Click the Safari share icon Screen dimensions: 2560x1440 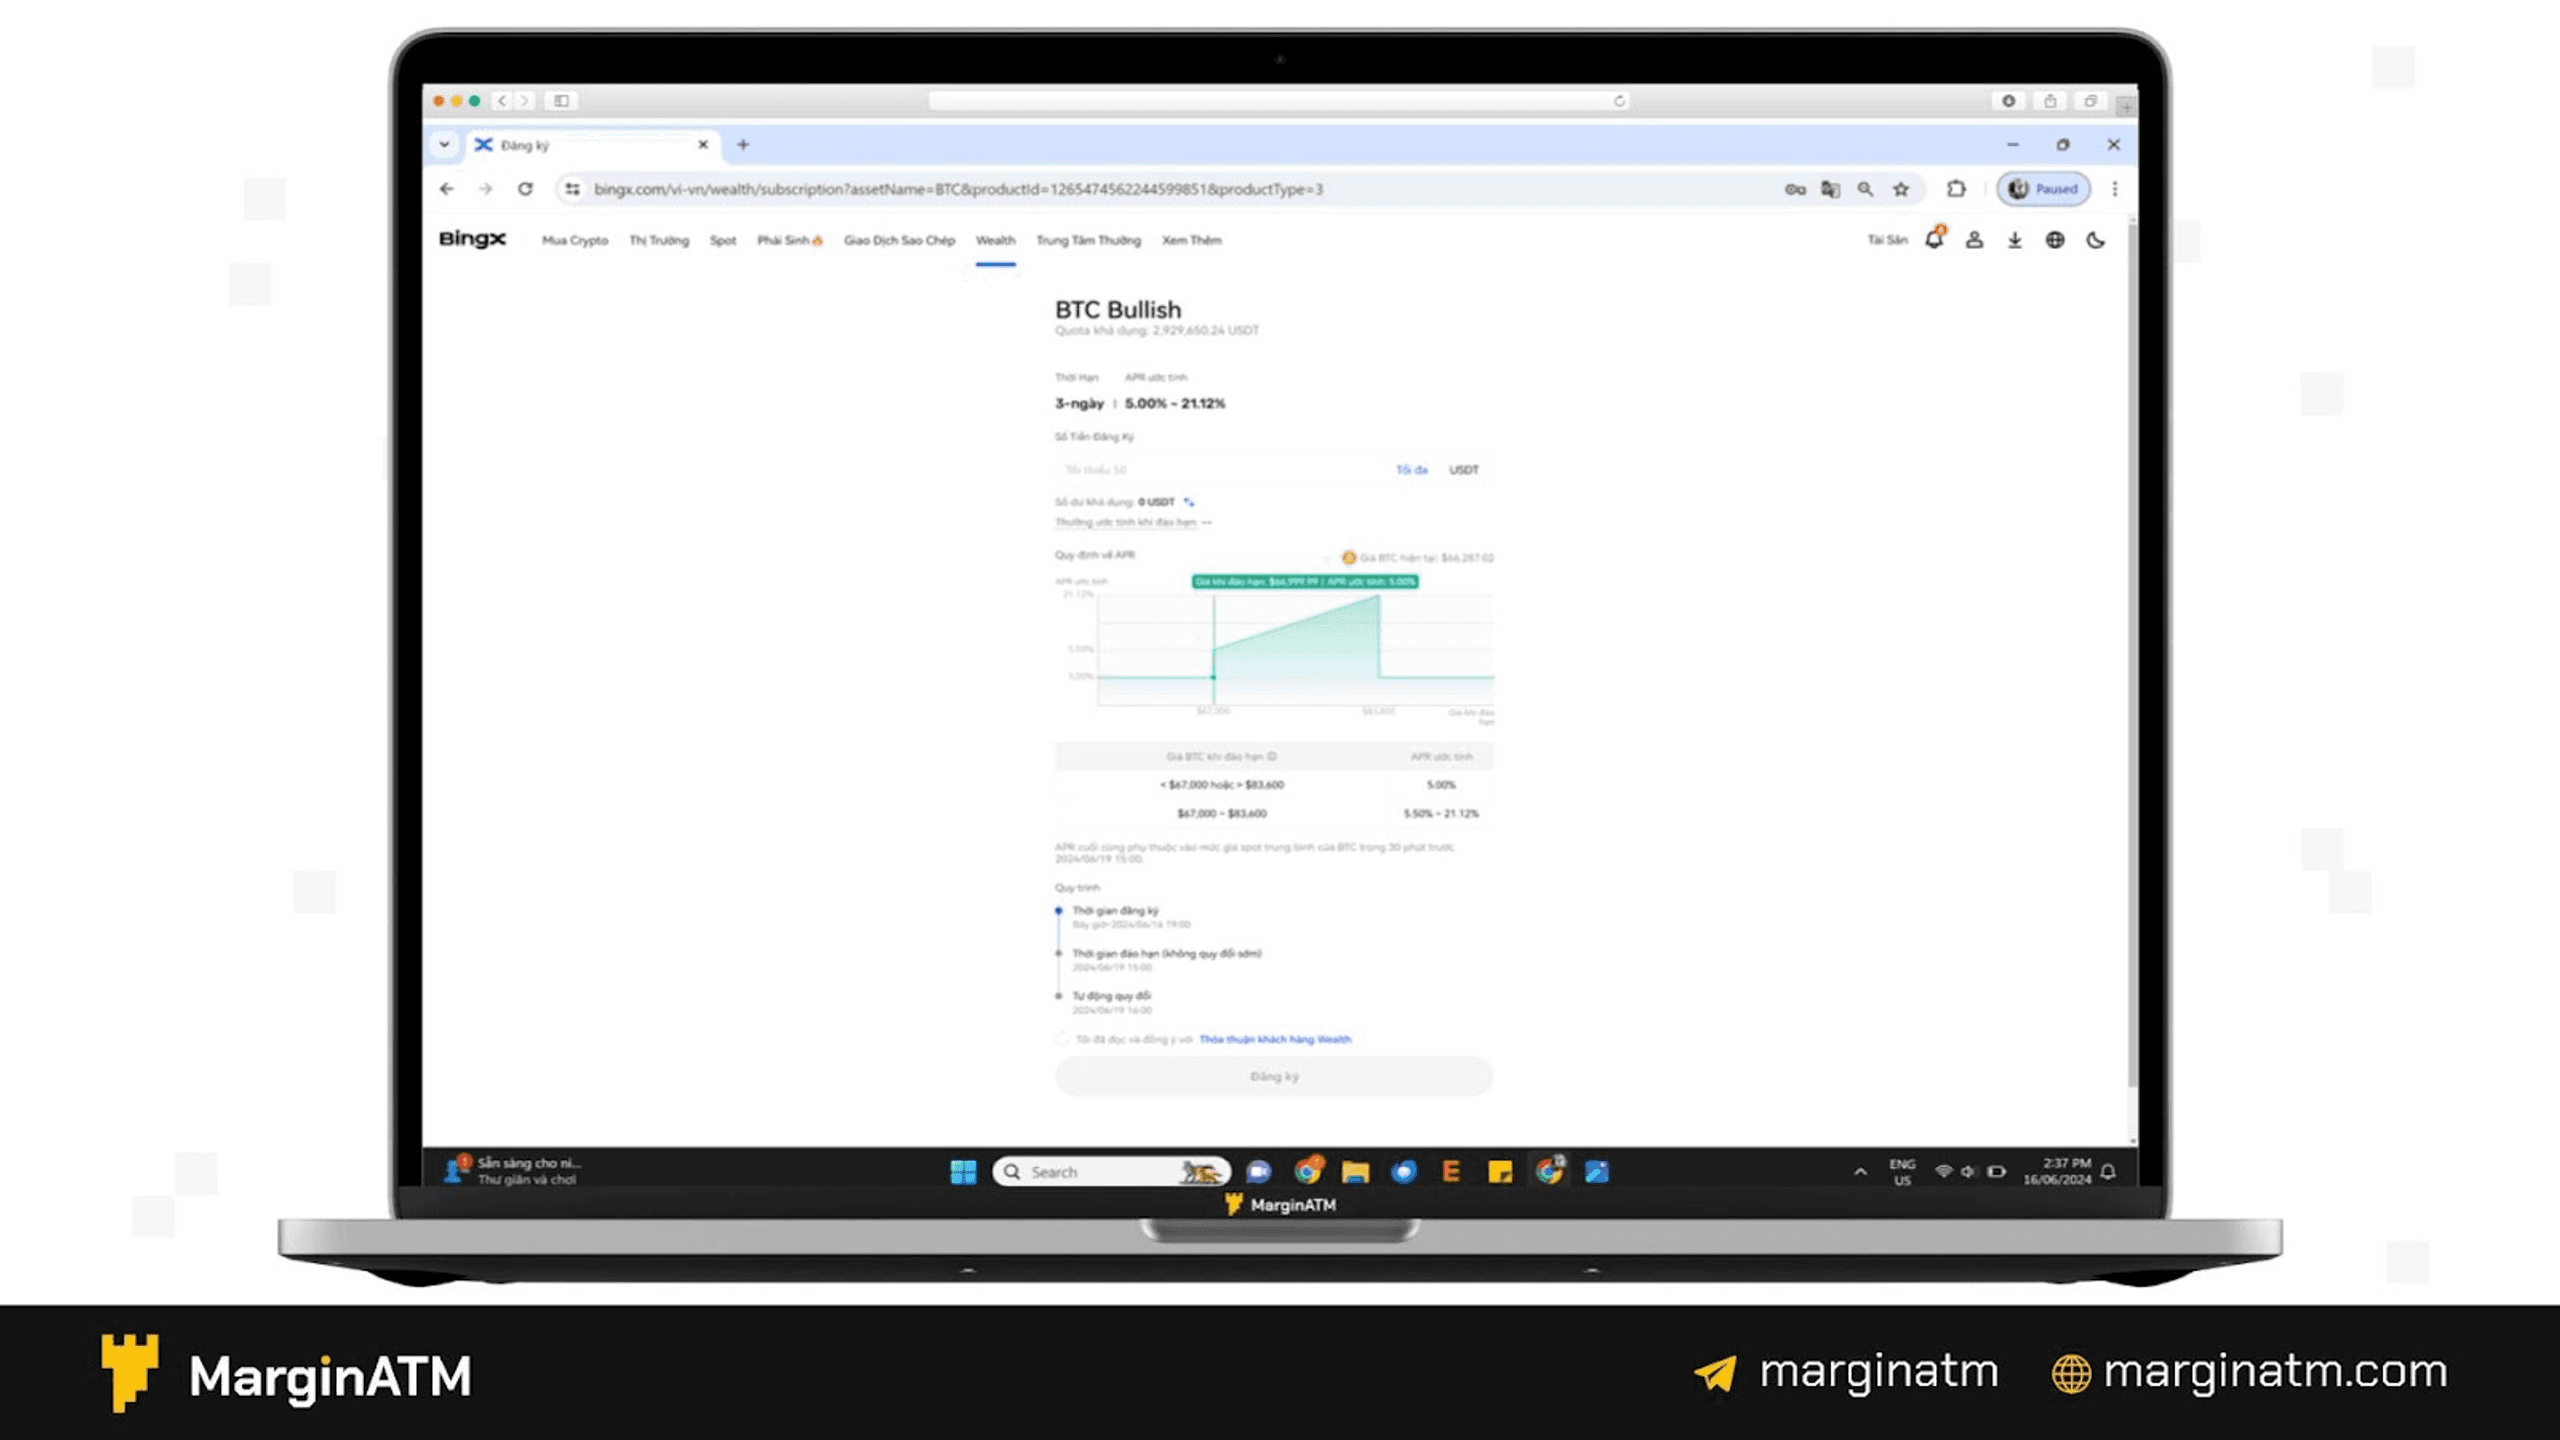point(2050,101)
